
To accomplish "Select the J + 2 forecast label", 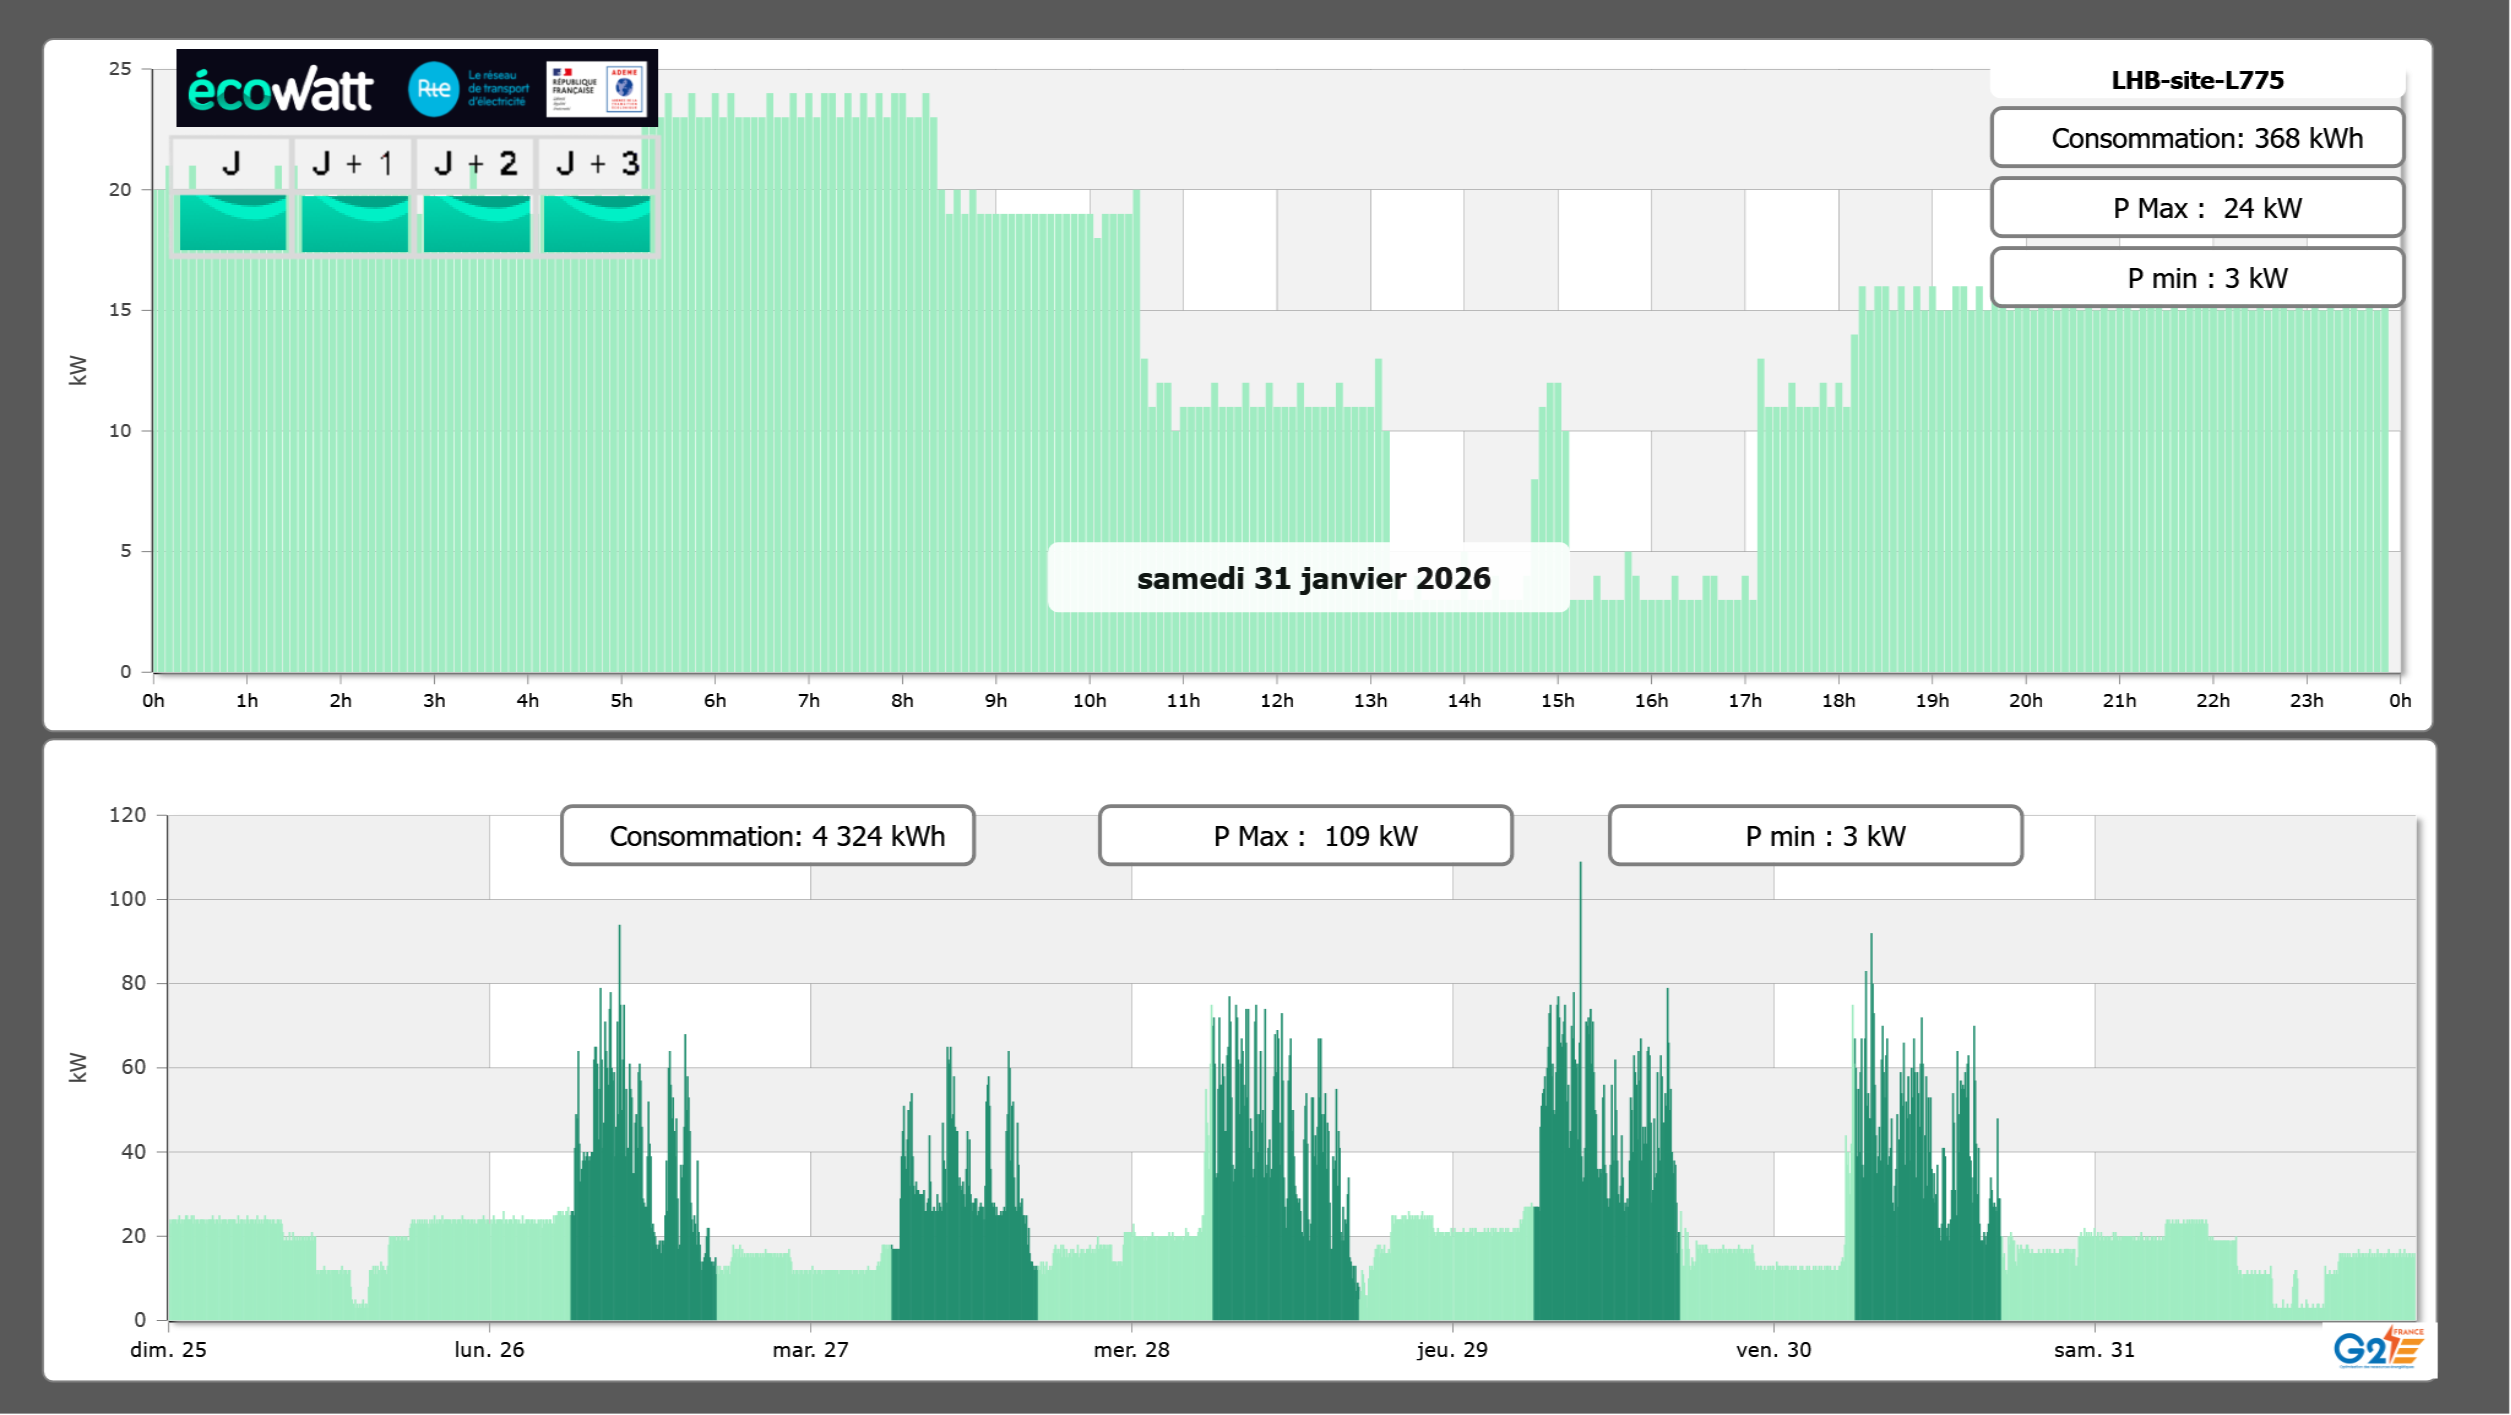I will 476,163.
